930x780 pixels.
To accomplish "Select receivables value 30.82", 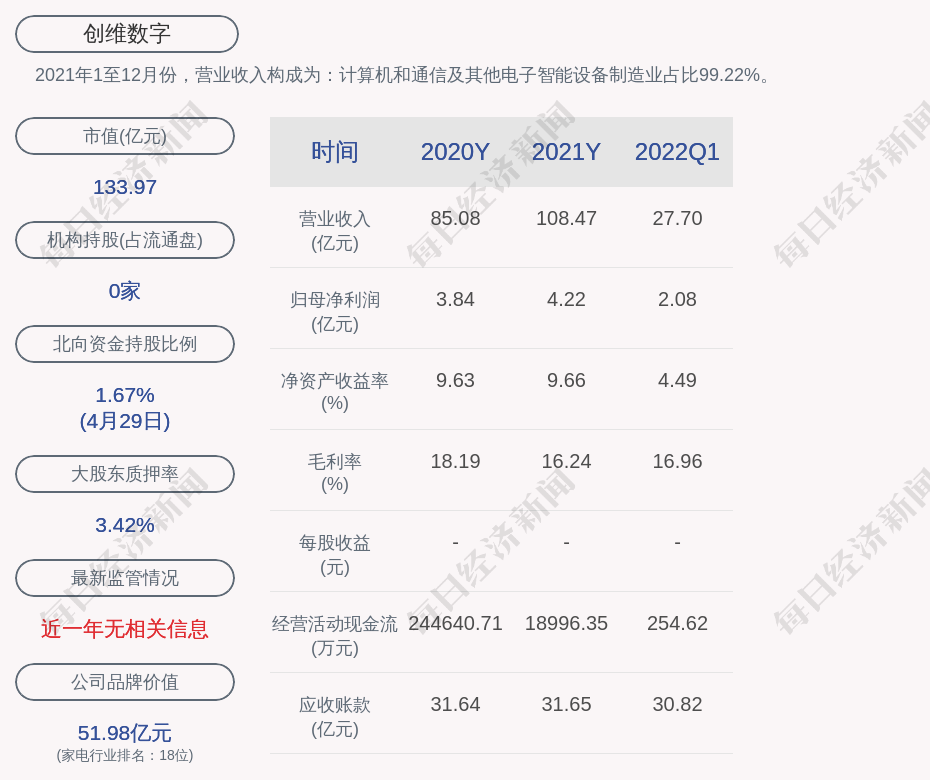I will [x=677, y=705].
